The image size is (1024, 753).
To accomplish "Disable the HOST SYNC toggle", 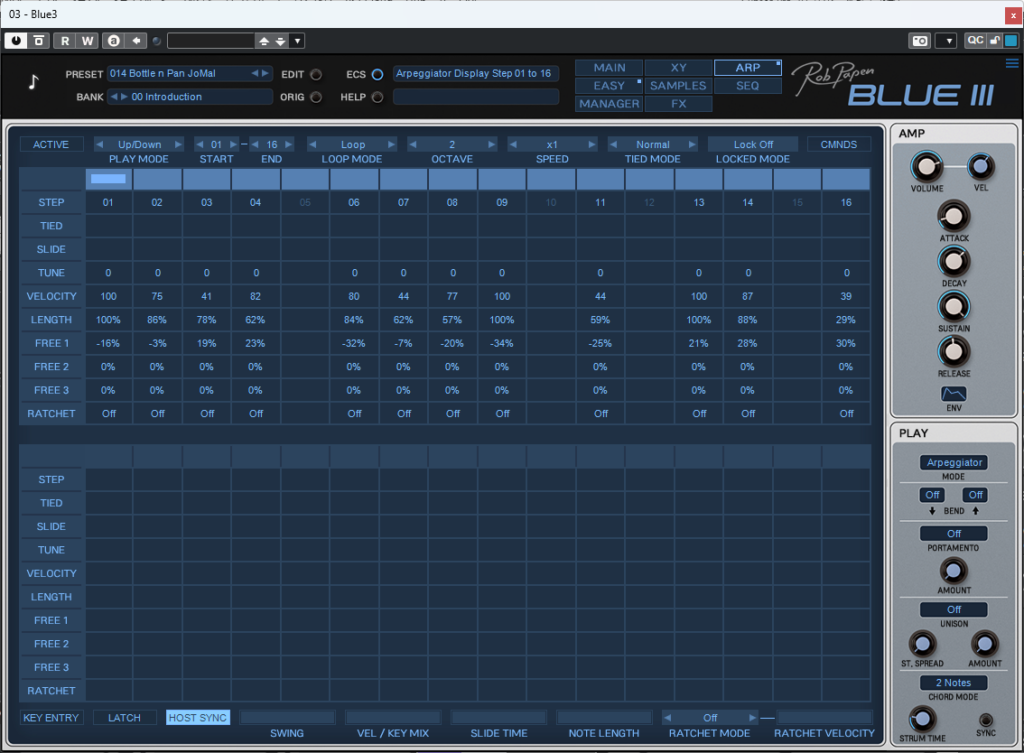I will coord(197,718).
